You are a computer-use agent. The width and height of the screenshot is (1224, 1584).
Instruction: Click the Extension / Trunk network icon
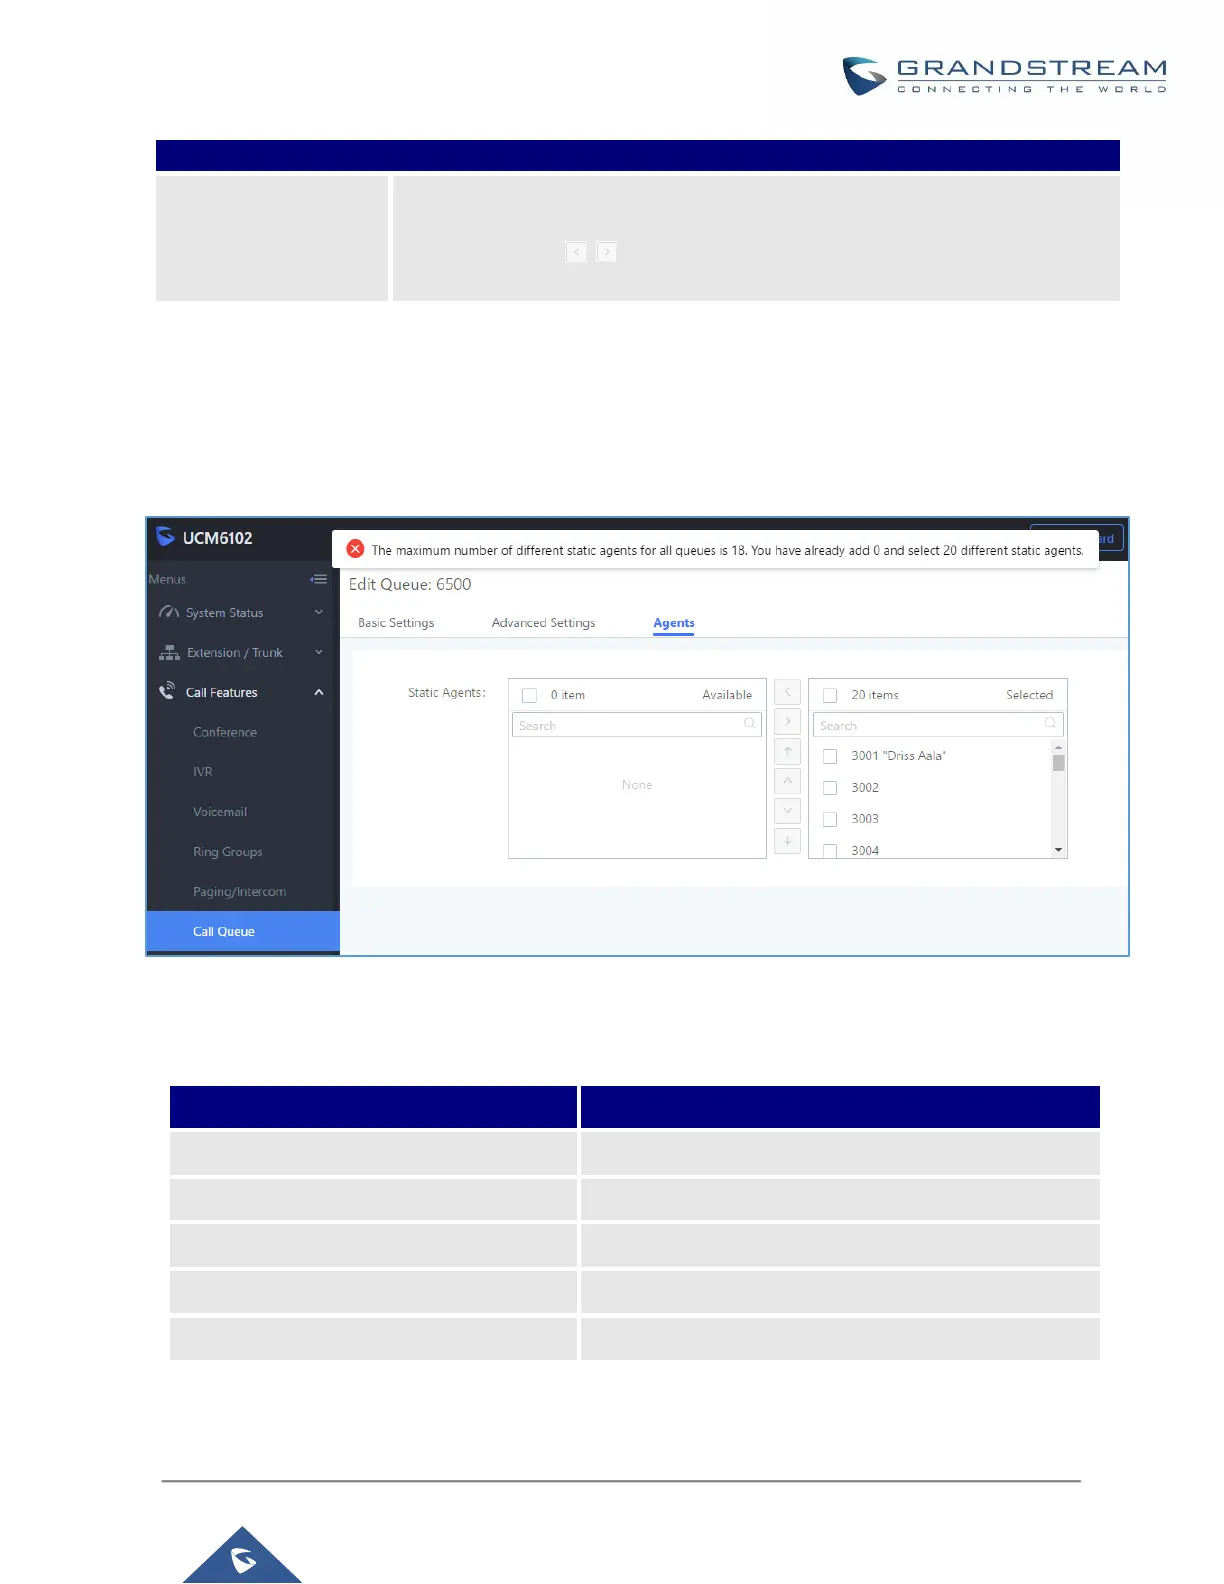click(169, 652)
